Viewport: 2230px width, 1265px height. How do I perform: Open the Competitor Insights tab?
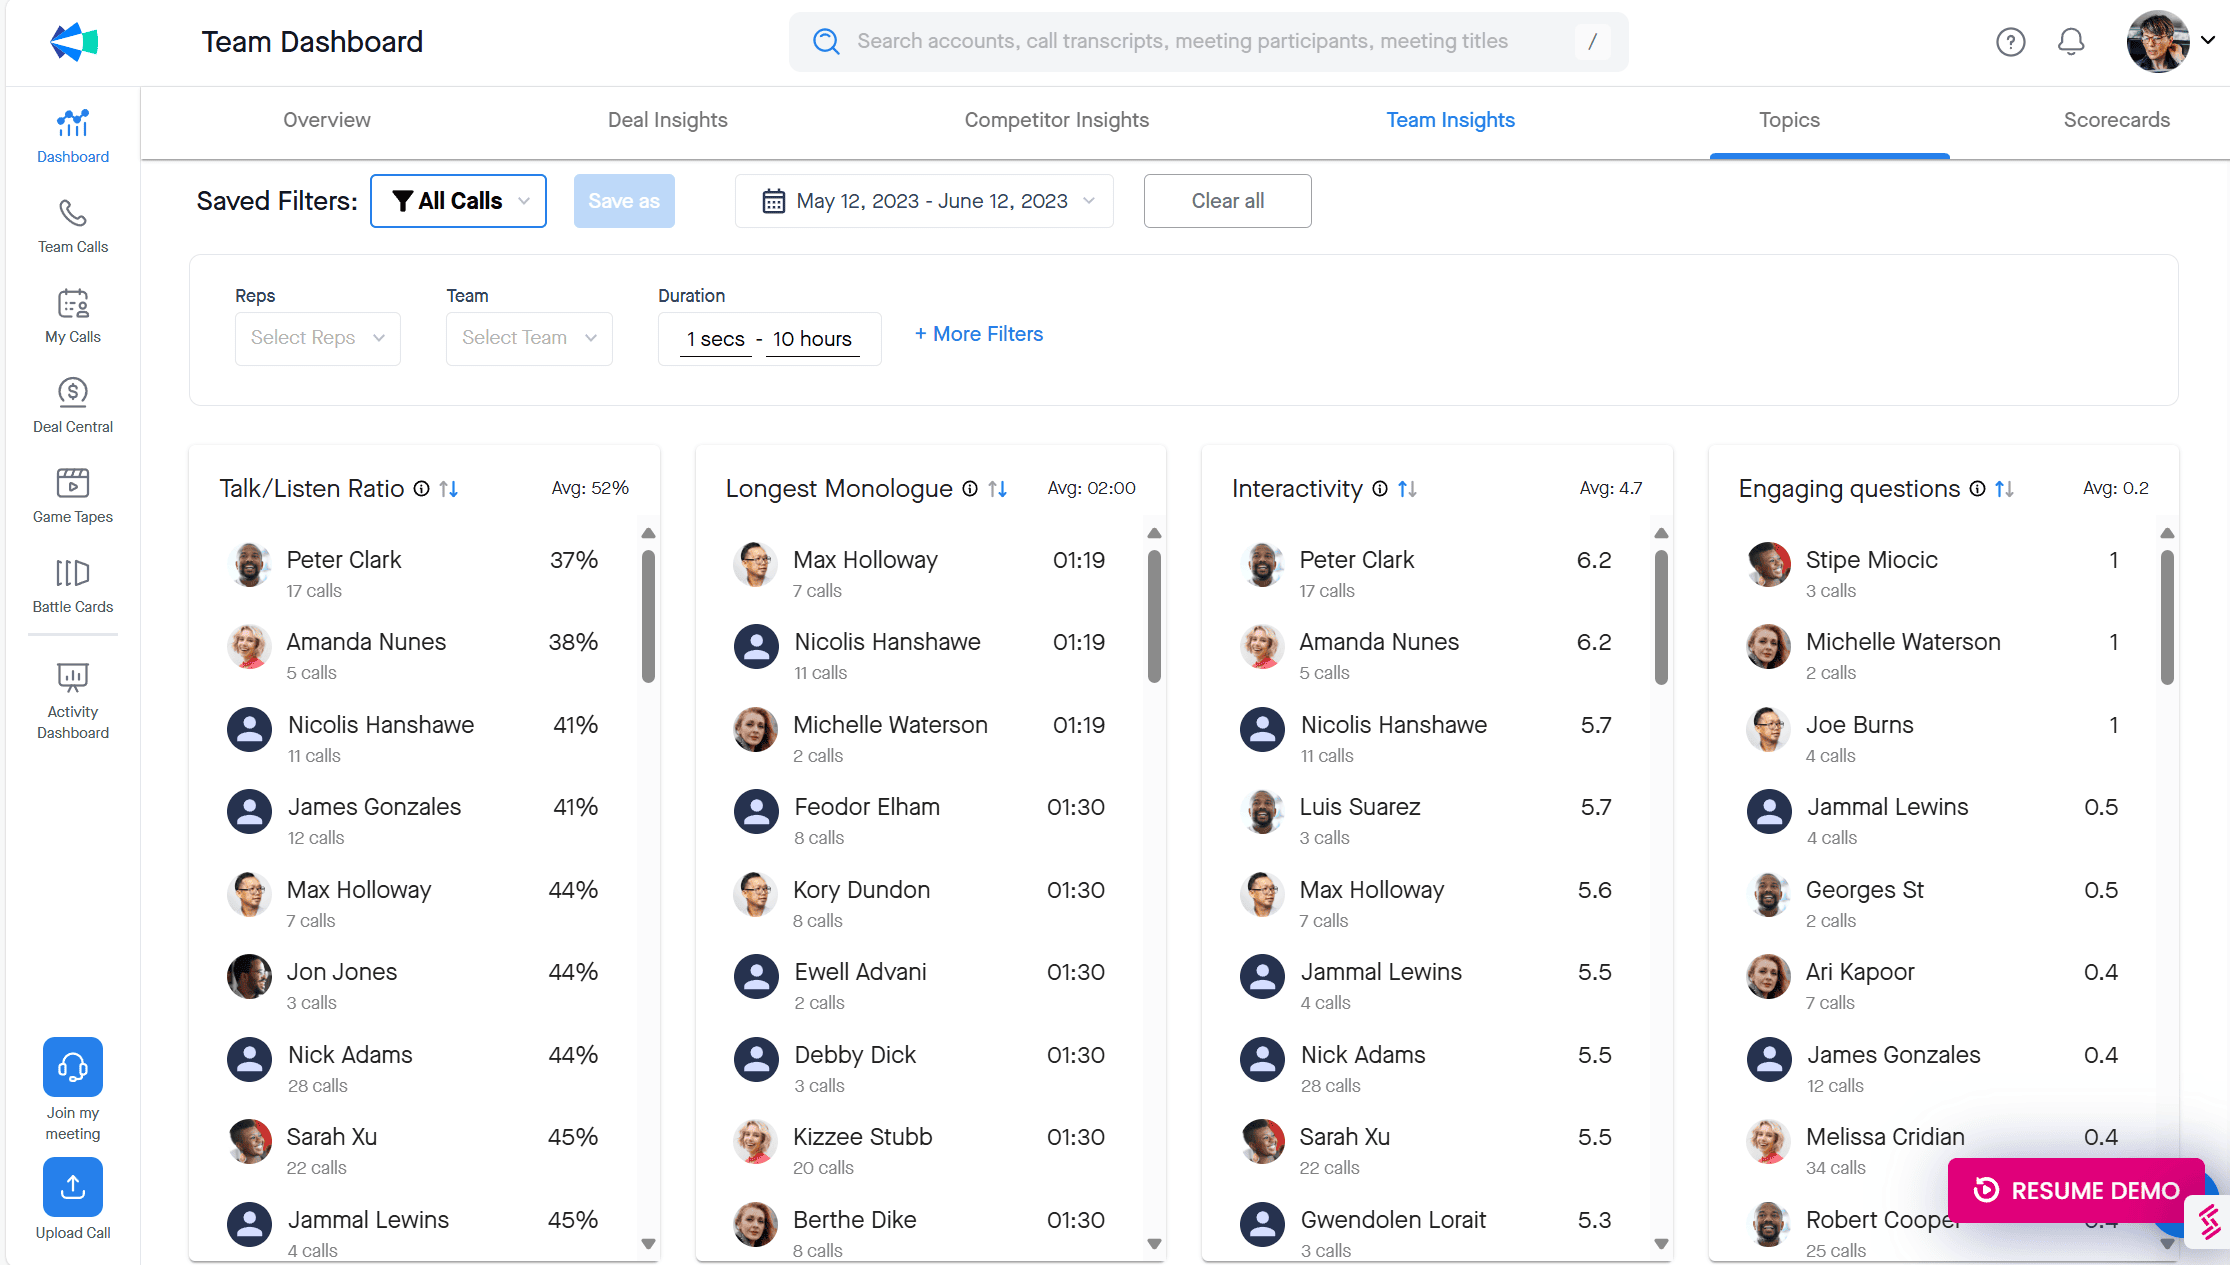point(1057,120)
